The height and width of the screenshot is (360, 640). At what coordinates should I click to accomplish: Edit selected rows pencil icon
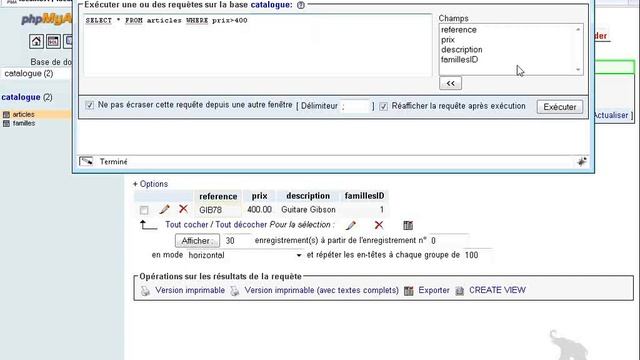click(x=351, y=225)
